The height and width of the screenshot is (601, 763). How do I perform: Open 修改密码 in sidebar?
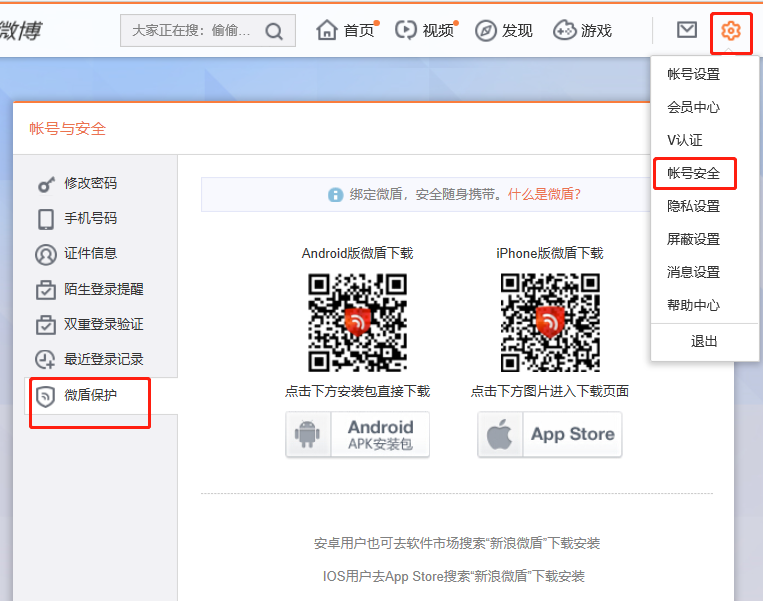click(x=91, y=183)
